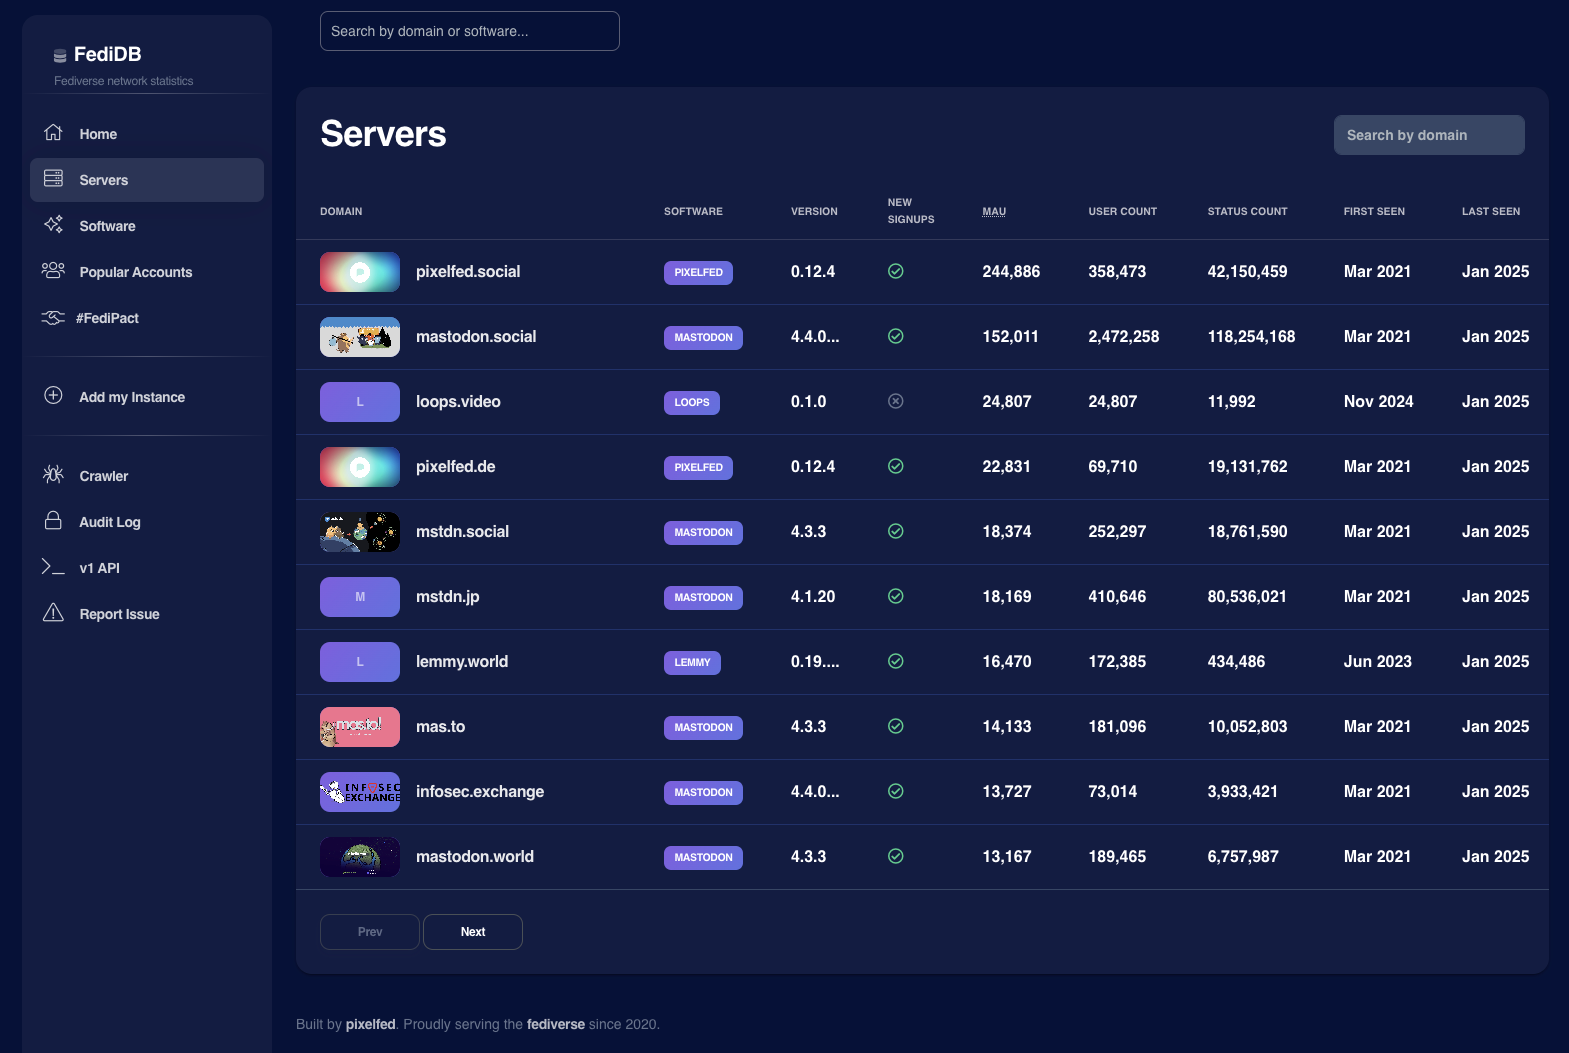Click the mstdn.social server thumbnail
Viewport: 1569px width, 1053px height.
[360, 532]
